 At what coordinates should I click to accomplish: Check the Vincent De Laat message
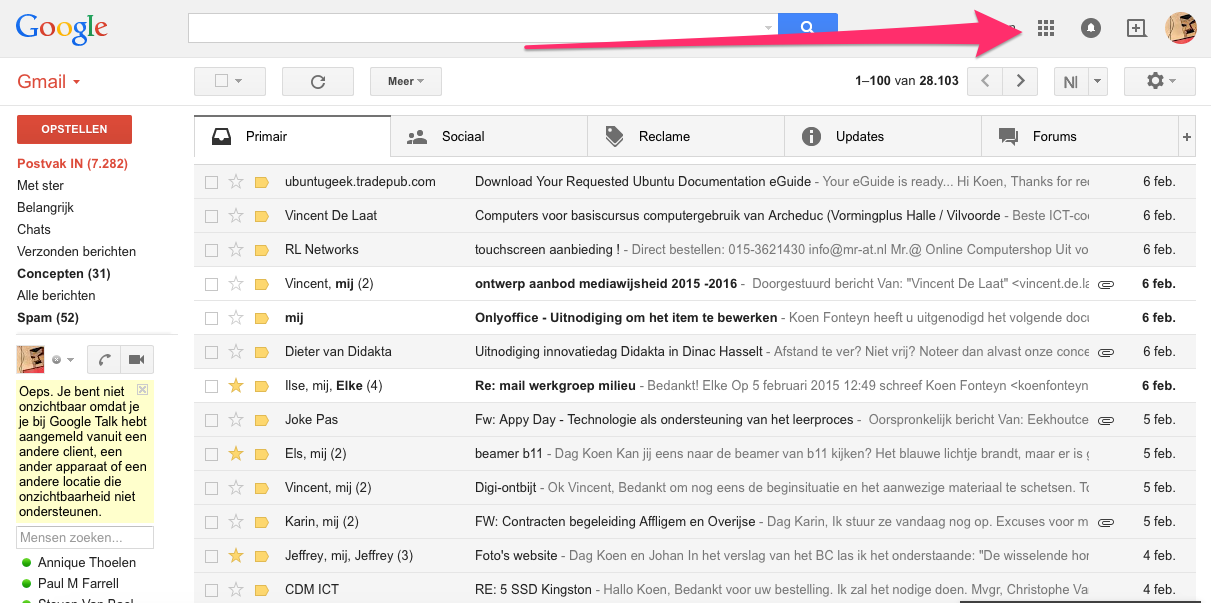coord(211,216)
